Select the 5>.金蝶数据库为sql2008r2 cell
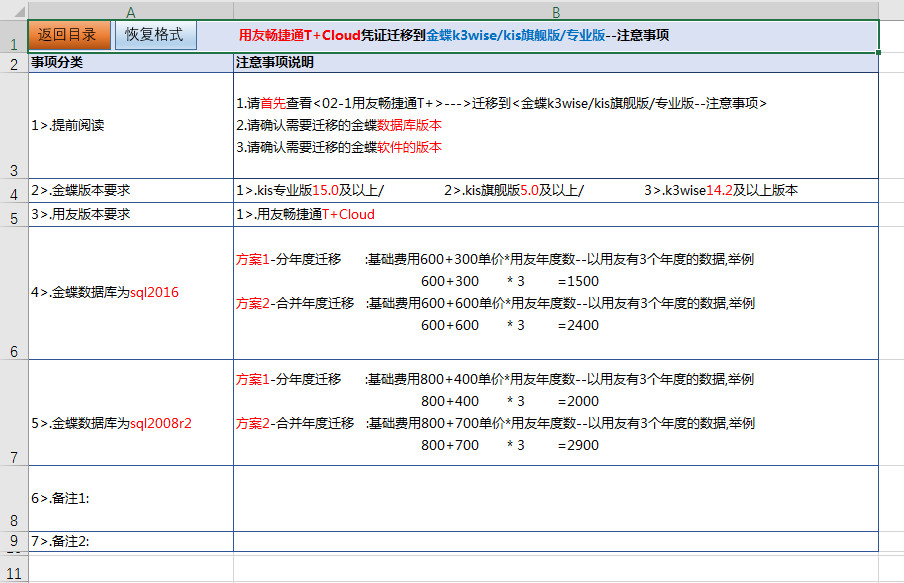Image resolution: width=904 pixels, height=583 pixels. [x=131, y=423]
